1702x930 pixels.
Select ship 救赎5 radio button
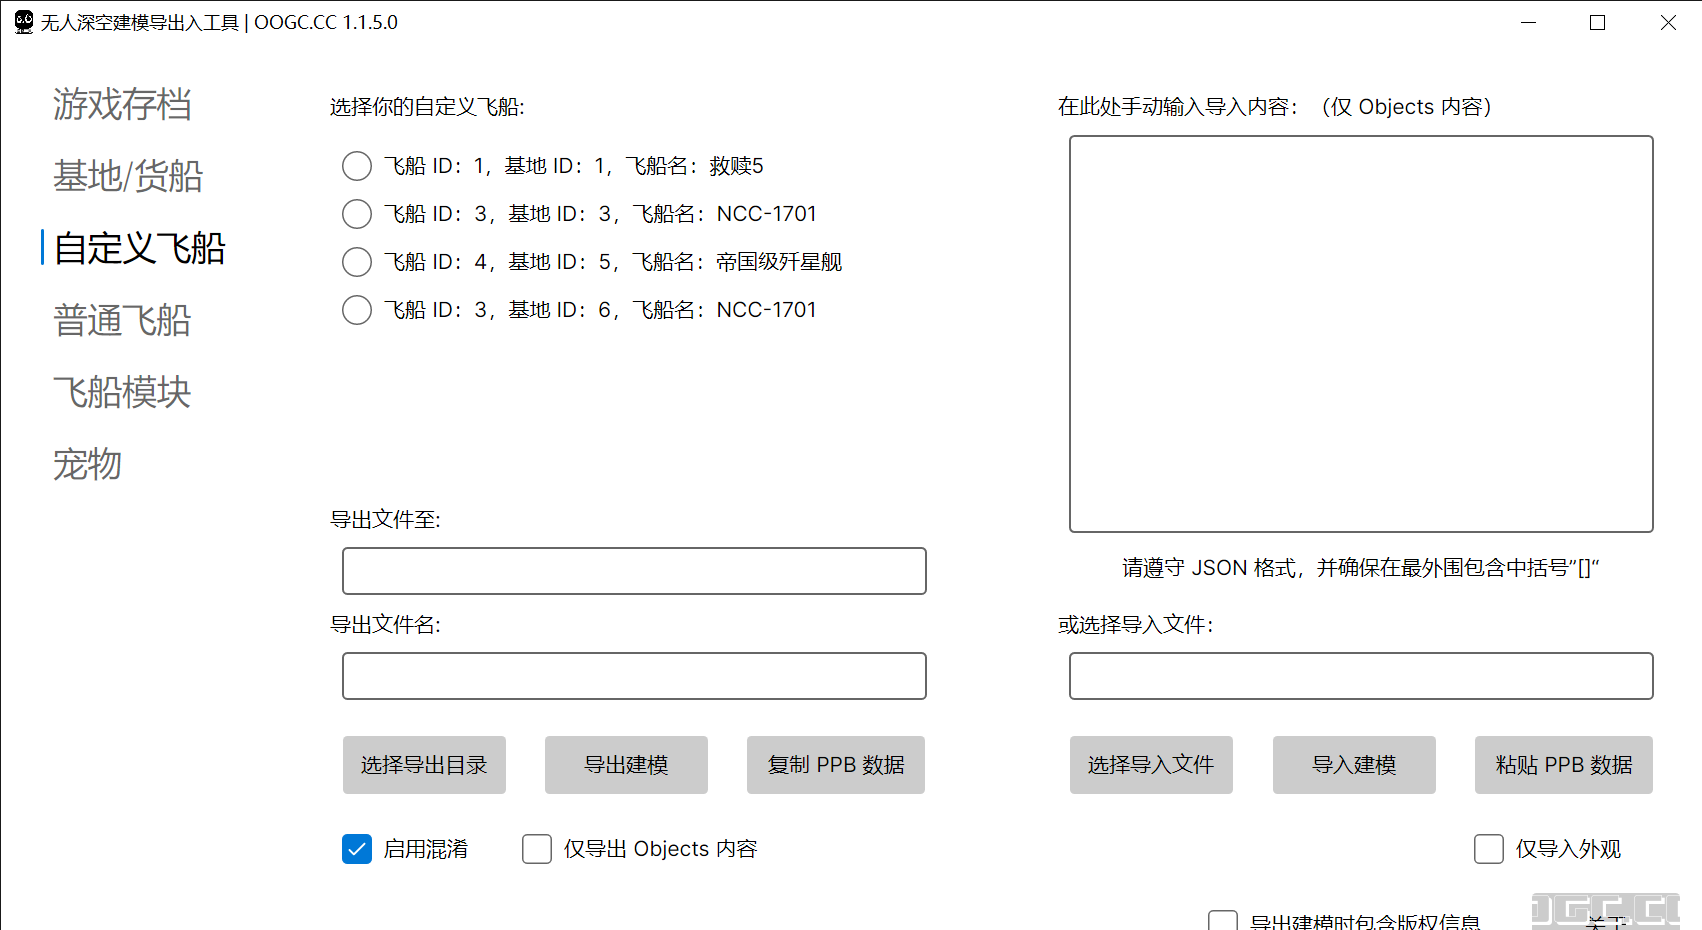tap(357, 166)
